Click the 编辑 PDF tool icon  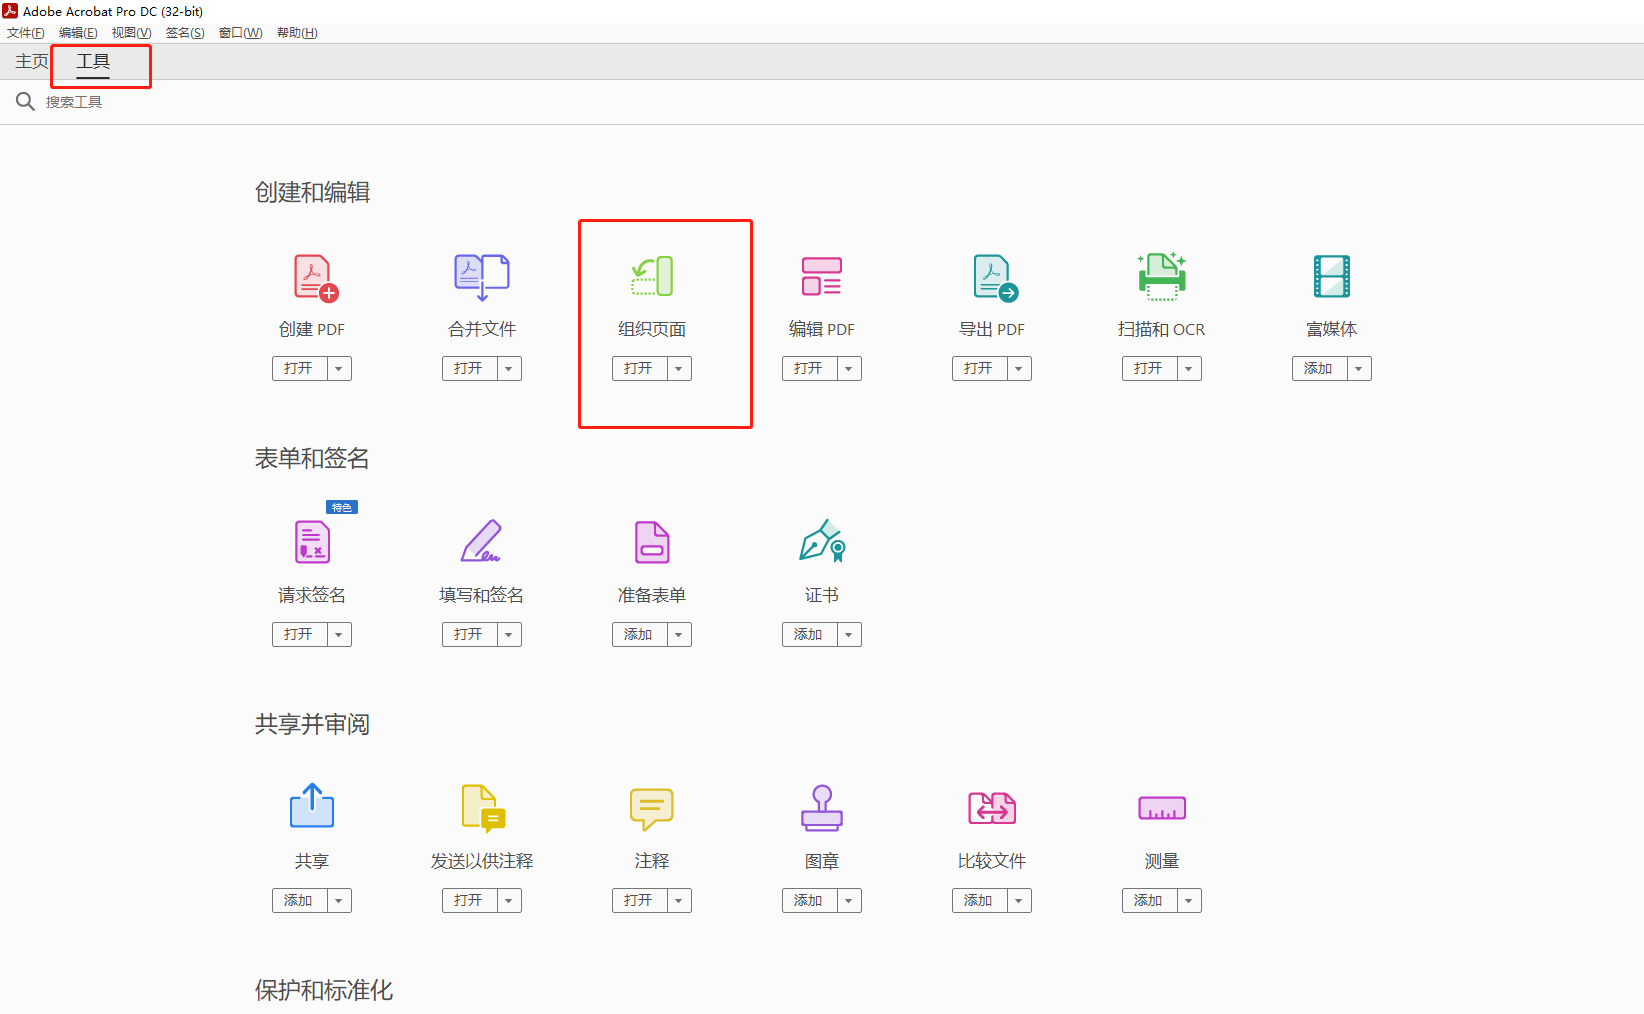coord(822,277)
